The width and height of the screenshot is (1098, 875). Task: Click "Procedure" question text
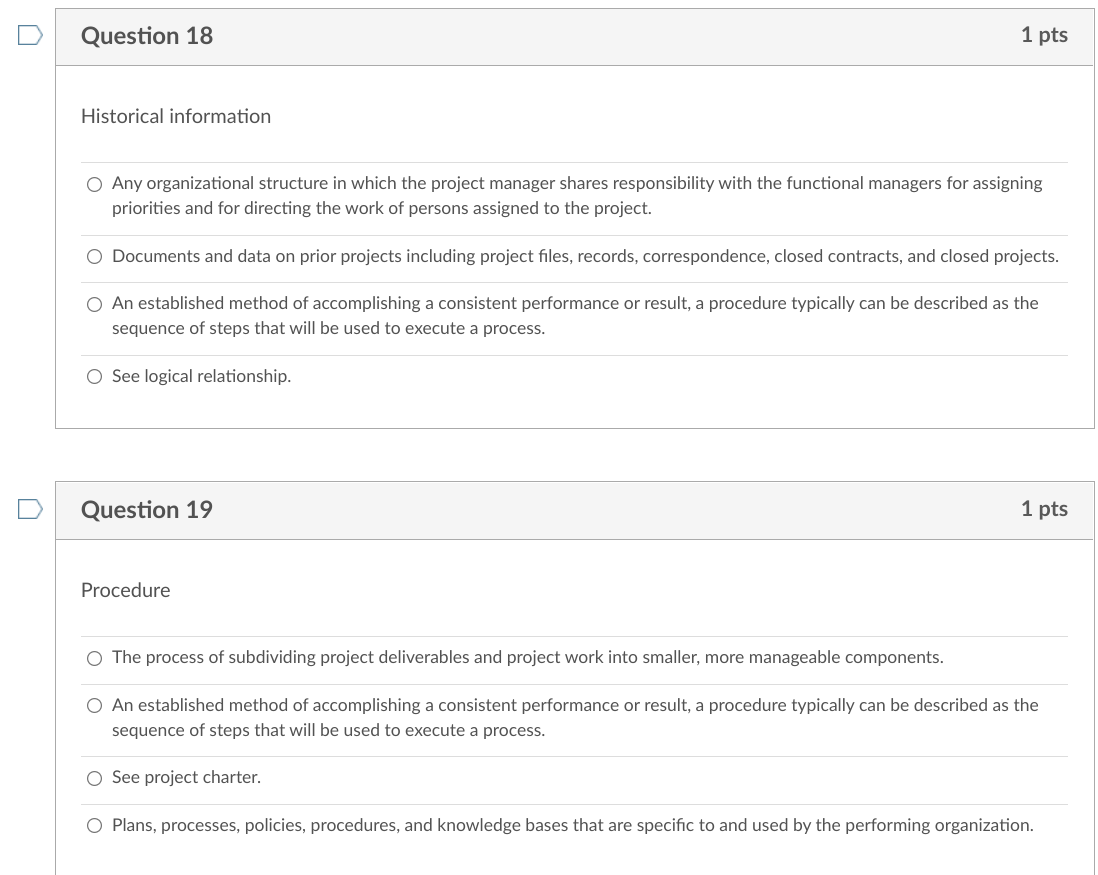tap(126, 590)
